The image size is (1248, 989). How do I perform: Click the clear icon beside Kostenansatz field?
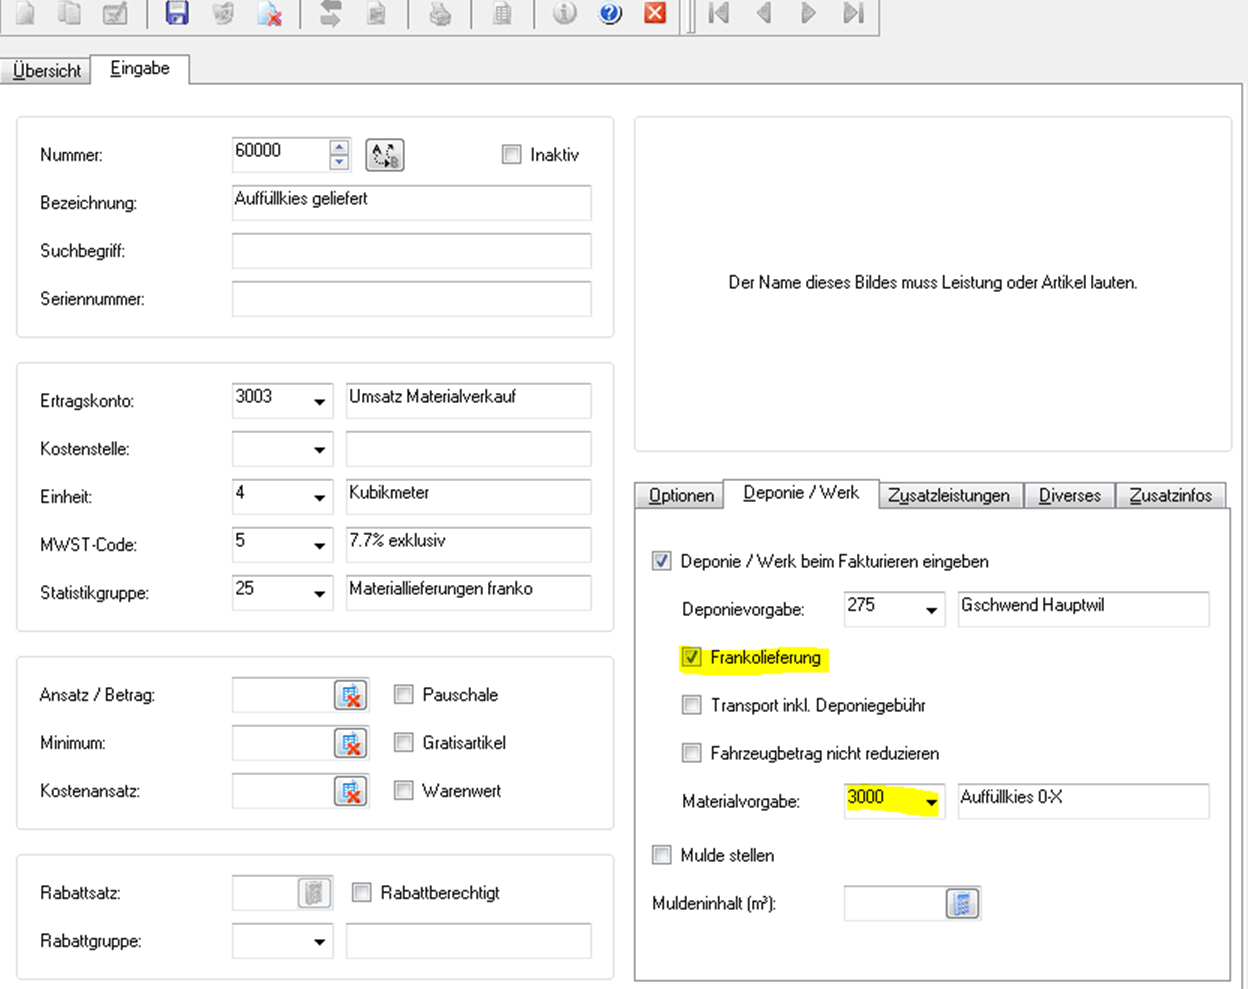pyautogui.click(x=351, y=791)
